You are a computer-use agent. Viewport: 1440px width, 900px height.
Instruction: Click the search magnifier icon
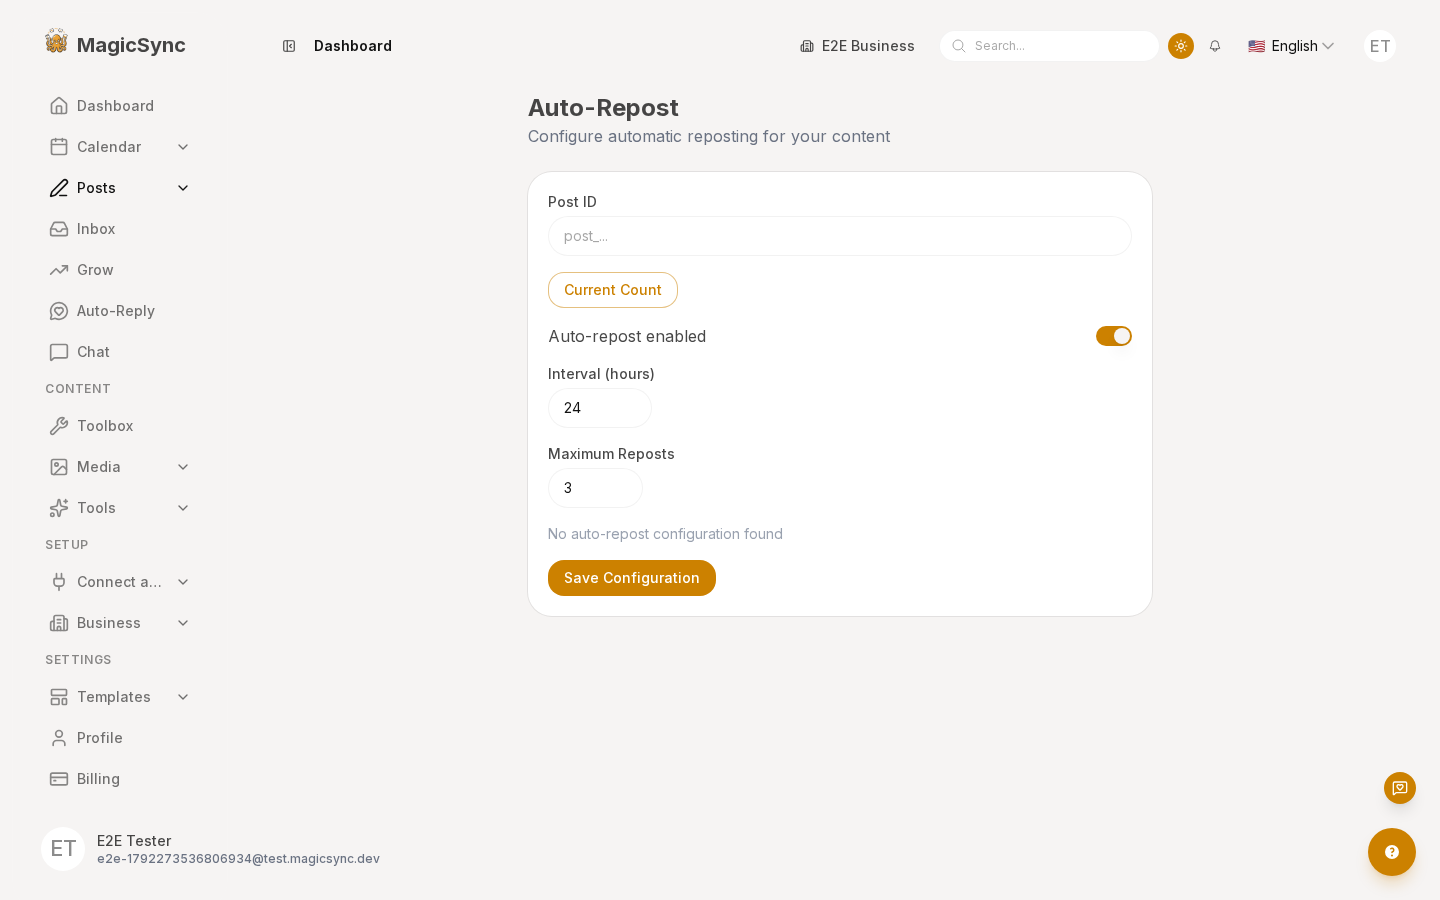pos(959,46)
